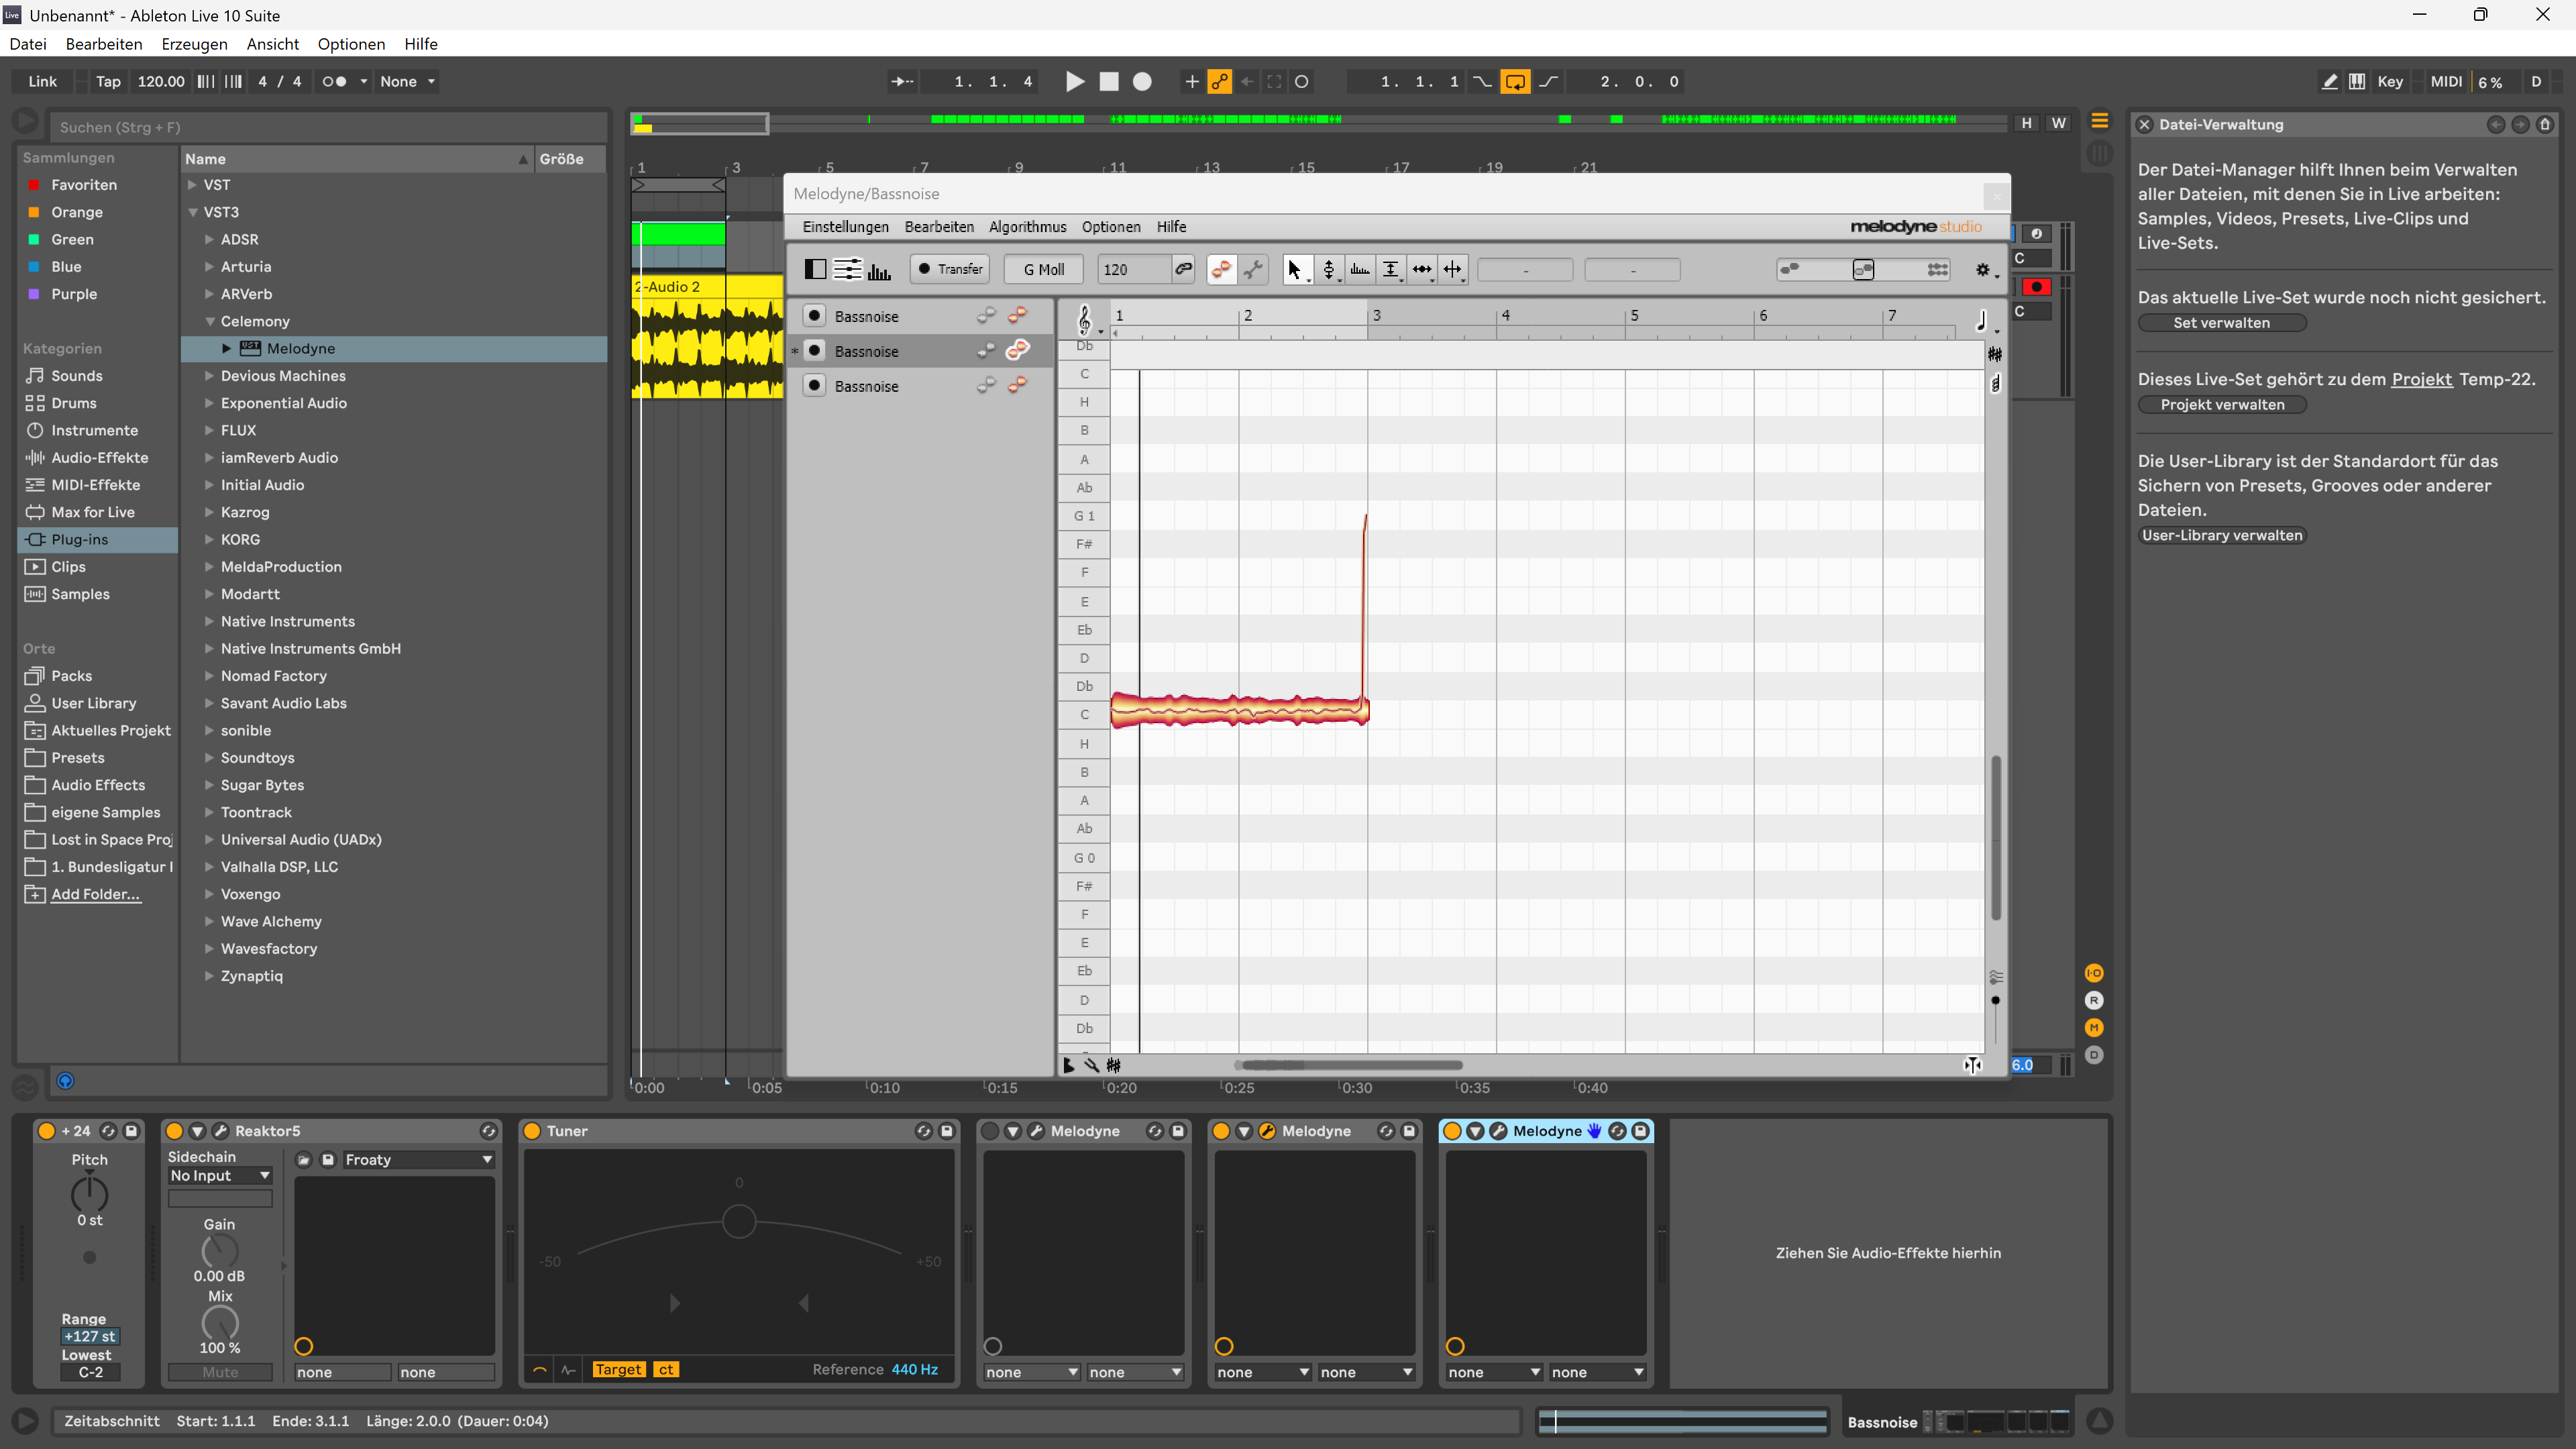2576x1449 pixels.
Task: Toggle record button on first Bassnoise track
Action: [x=814, y=316]
